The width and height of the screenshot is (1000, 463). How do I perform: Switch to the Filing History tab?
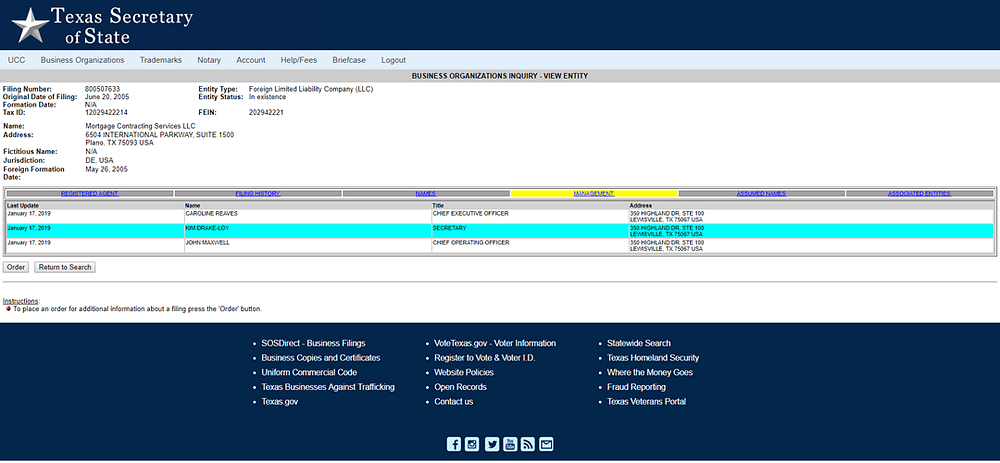258,193
